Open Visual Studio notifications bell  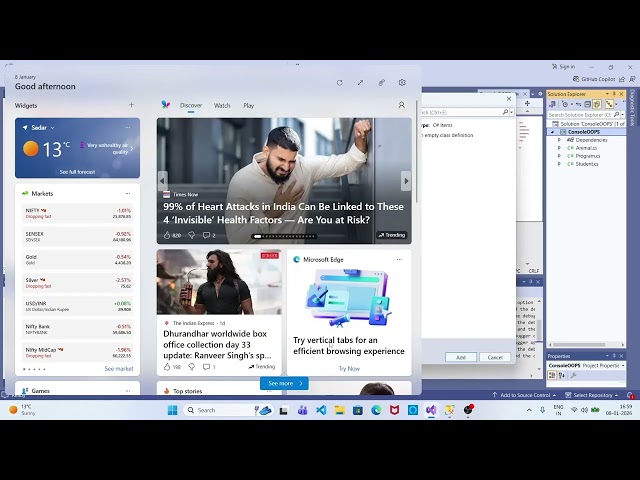click(x=630, y=395)
